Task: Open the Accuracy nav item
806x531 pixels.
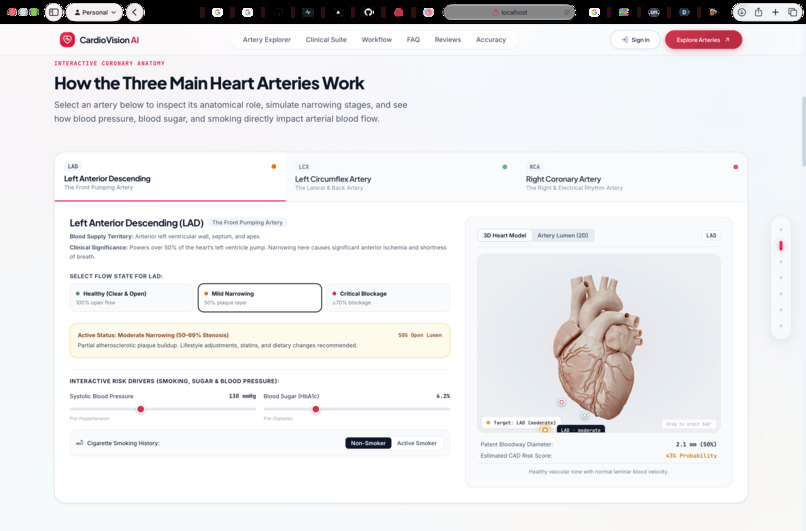Action: coord(491,40)
